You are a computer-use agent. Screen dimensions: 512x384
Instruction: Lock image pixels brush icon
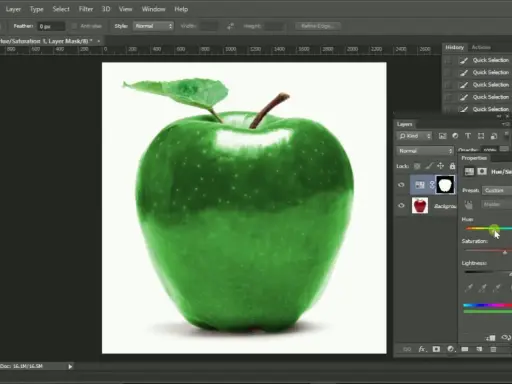pyautogui.click(x=429, y=166)
